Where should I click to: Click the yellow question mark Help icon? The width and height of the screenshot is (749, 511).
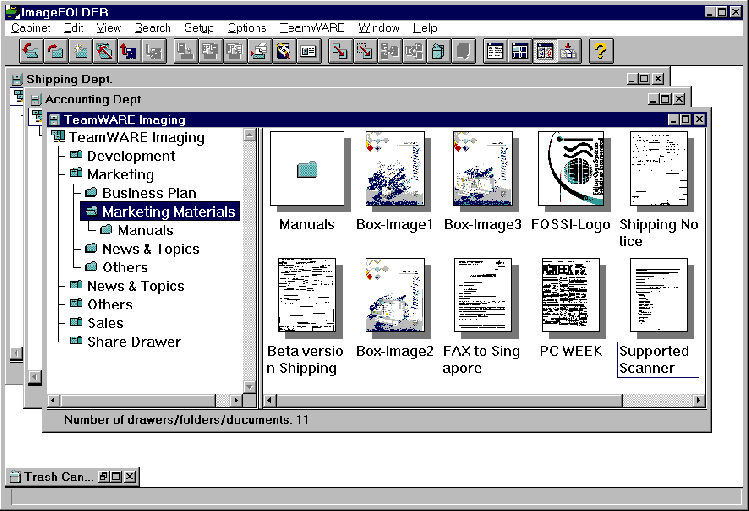pos(601,51)
